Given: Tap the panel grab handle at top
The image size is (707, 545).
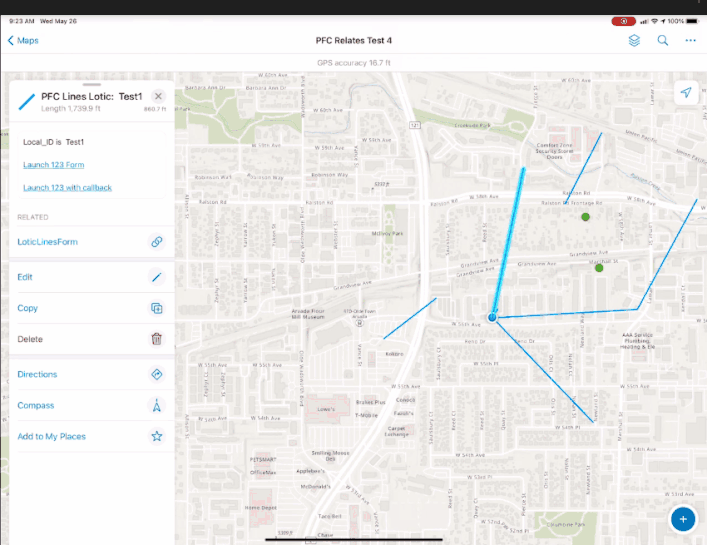Looking at the screenshot, I should [x=92, y=85].
